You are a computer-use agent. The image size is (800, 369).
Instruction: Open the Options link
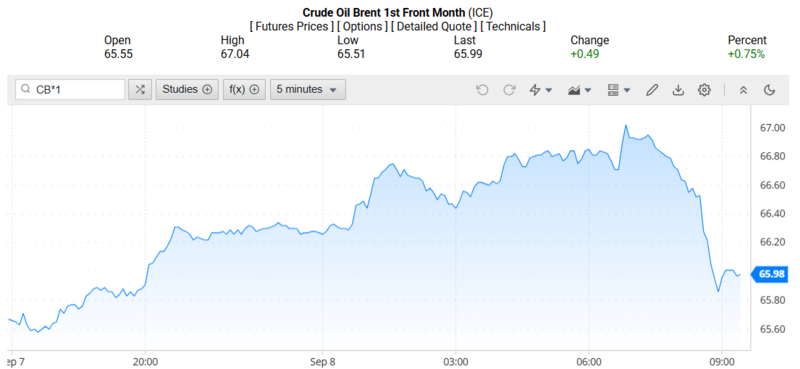(x=362, y=26)
